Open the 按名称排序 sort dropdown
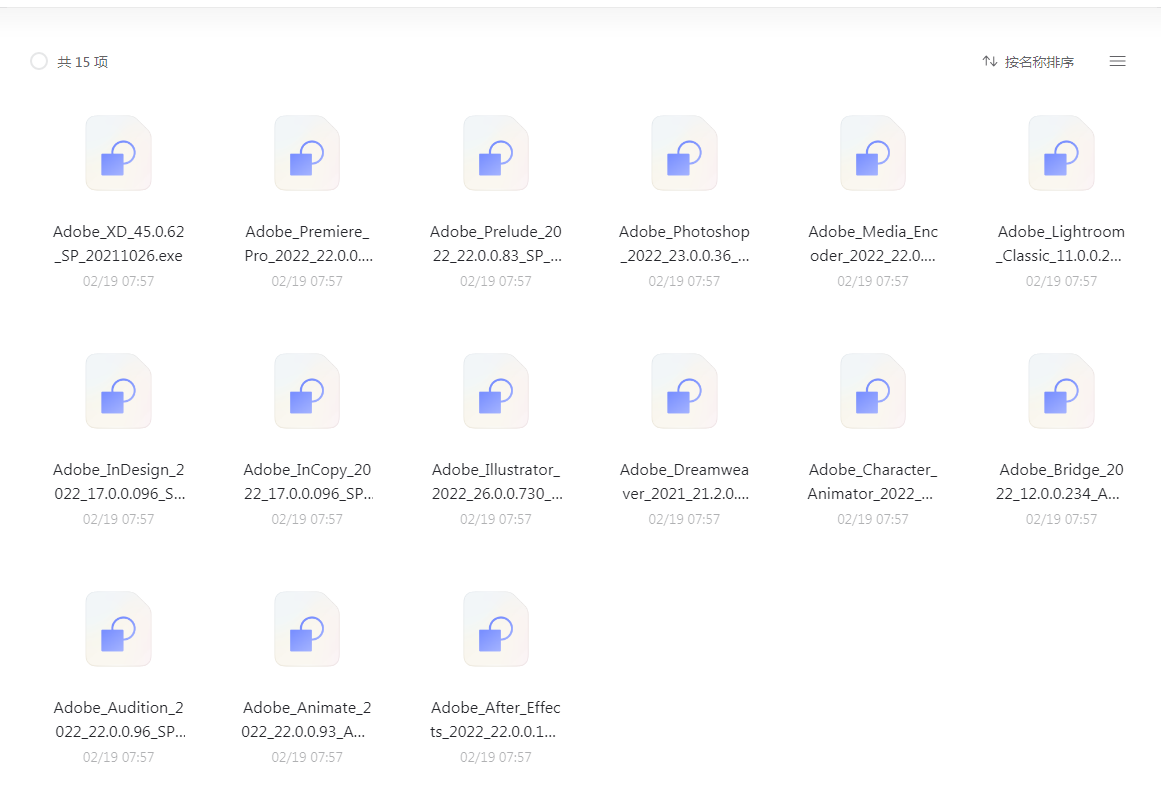Viewport: 1161px width, 806px height. [x=1039, y=62]
